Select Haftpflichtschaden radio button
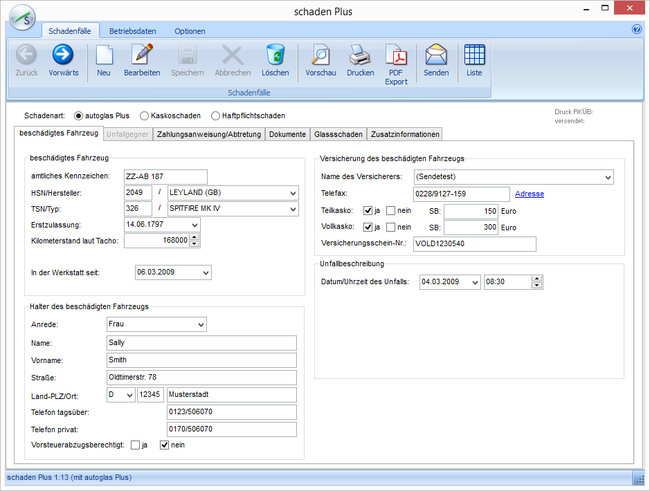The width and height of the screenshot is (650, 491). point(215,116)
